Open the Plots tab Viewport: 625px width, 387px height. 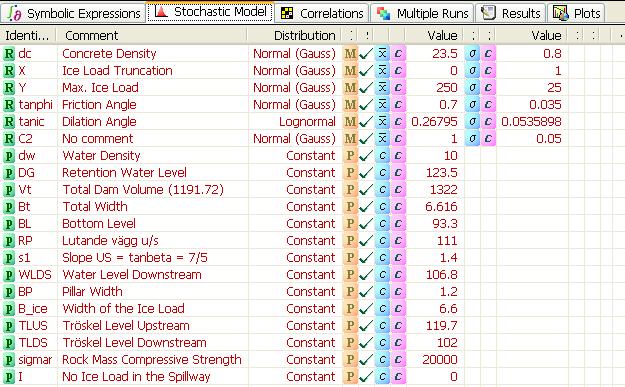(x=576, y=13)
